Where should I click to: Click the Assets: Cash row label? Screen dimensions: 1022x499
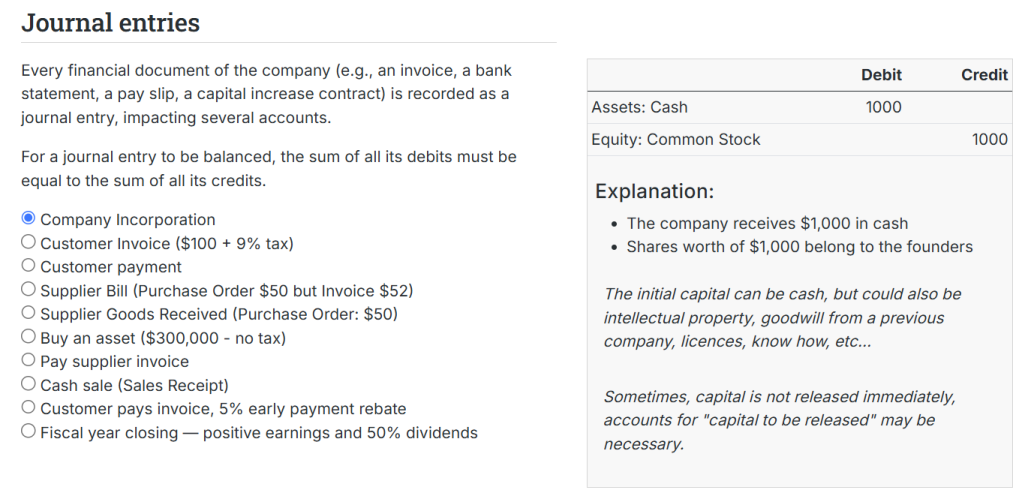coord(639,107)
